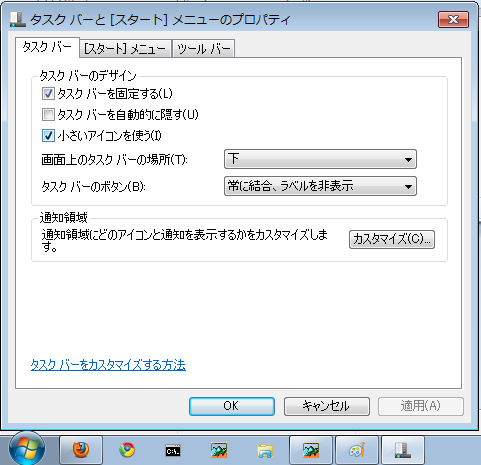
Task: Click the キャンセル button
Action: click(x=327, y=406)
